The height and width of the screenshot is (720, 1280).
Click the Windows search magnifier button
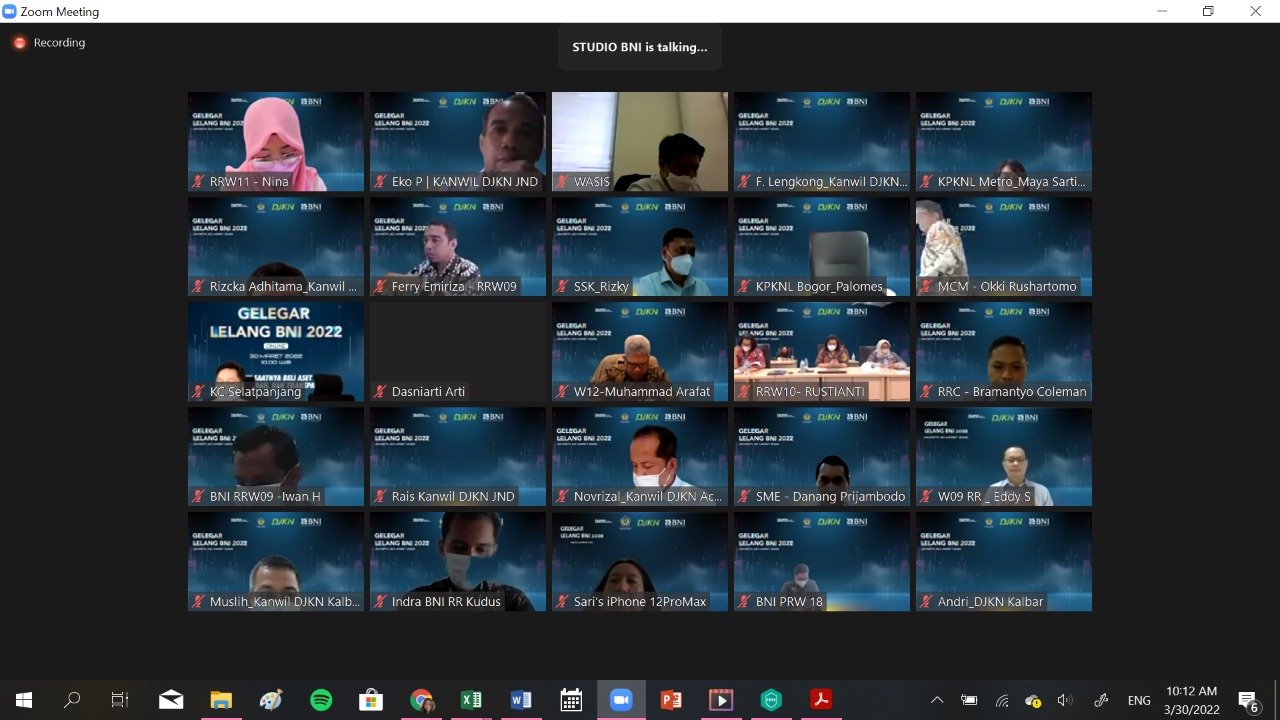[x=72, y=700]
